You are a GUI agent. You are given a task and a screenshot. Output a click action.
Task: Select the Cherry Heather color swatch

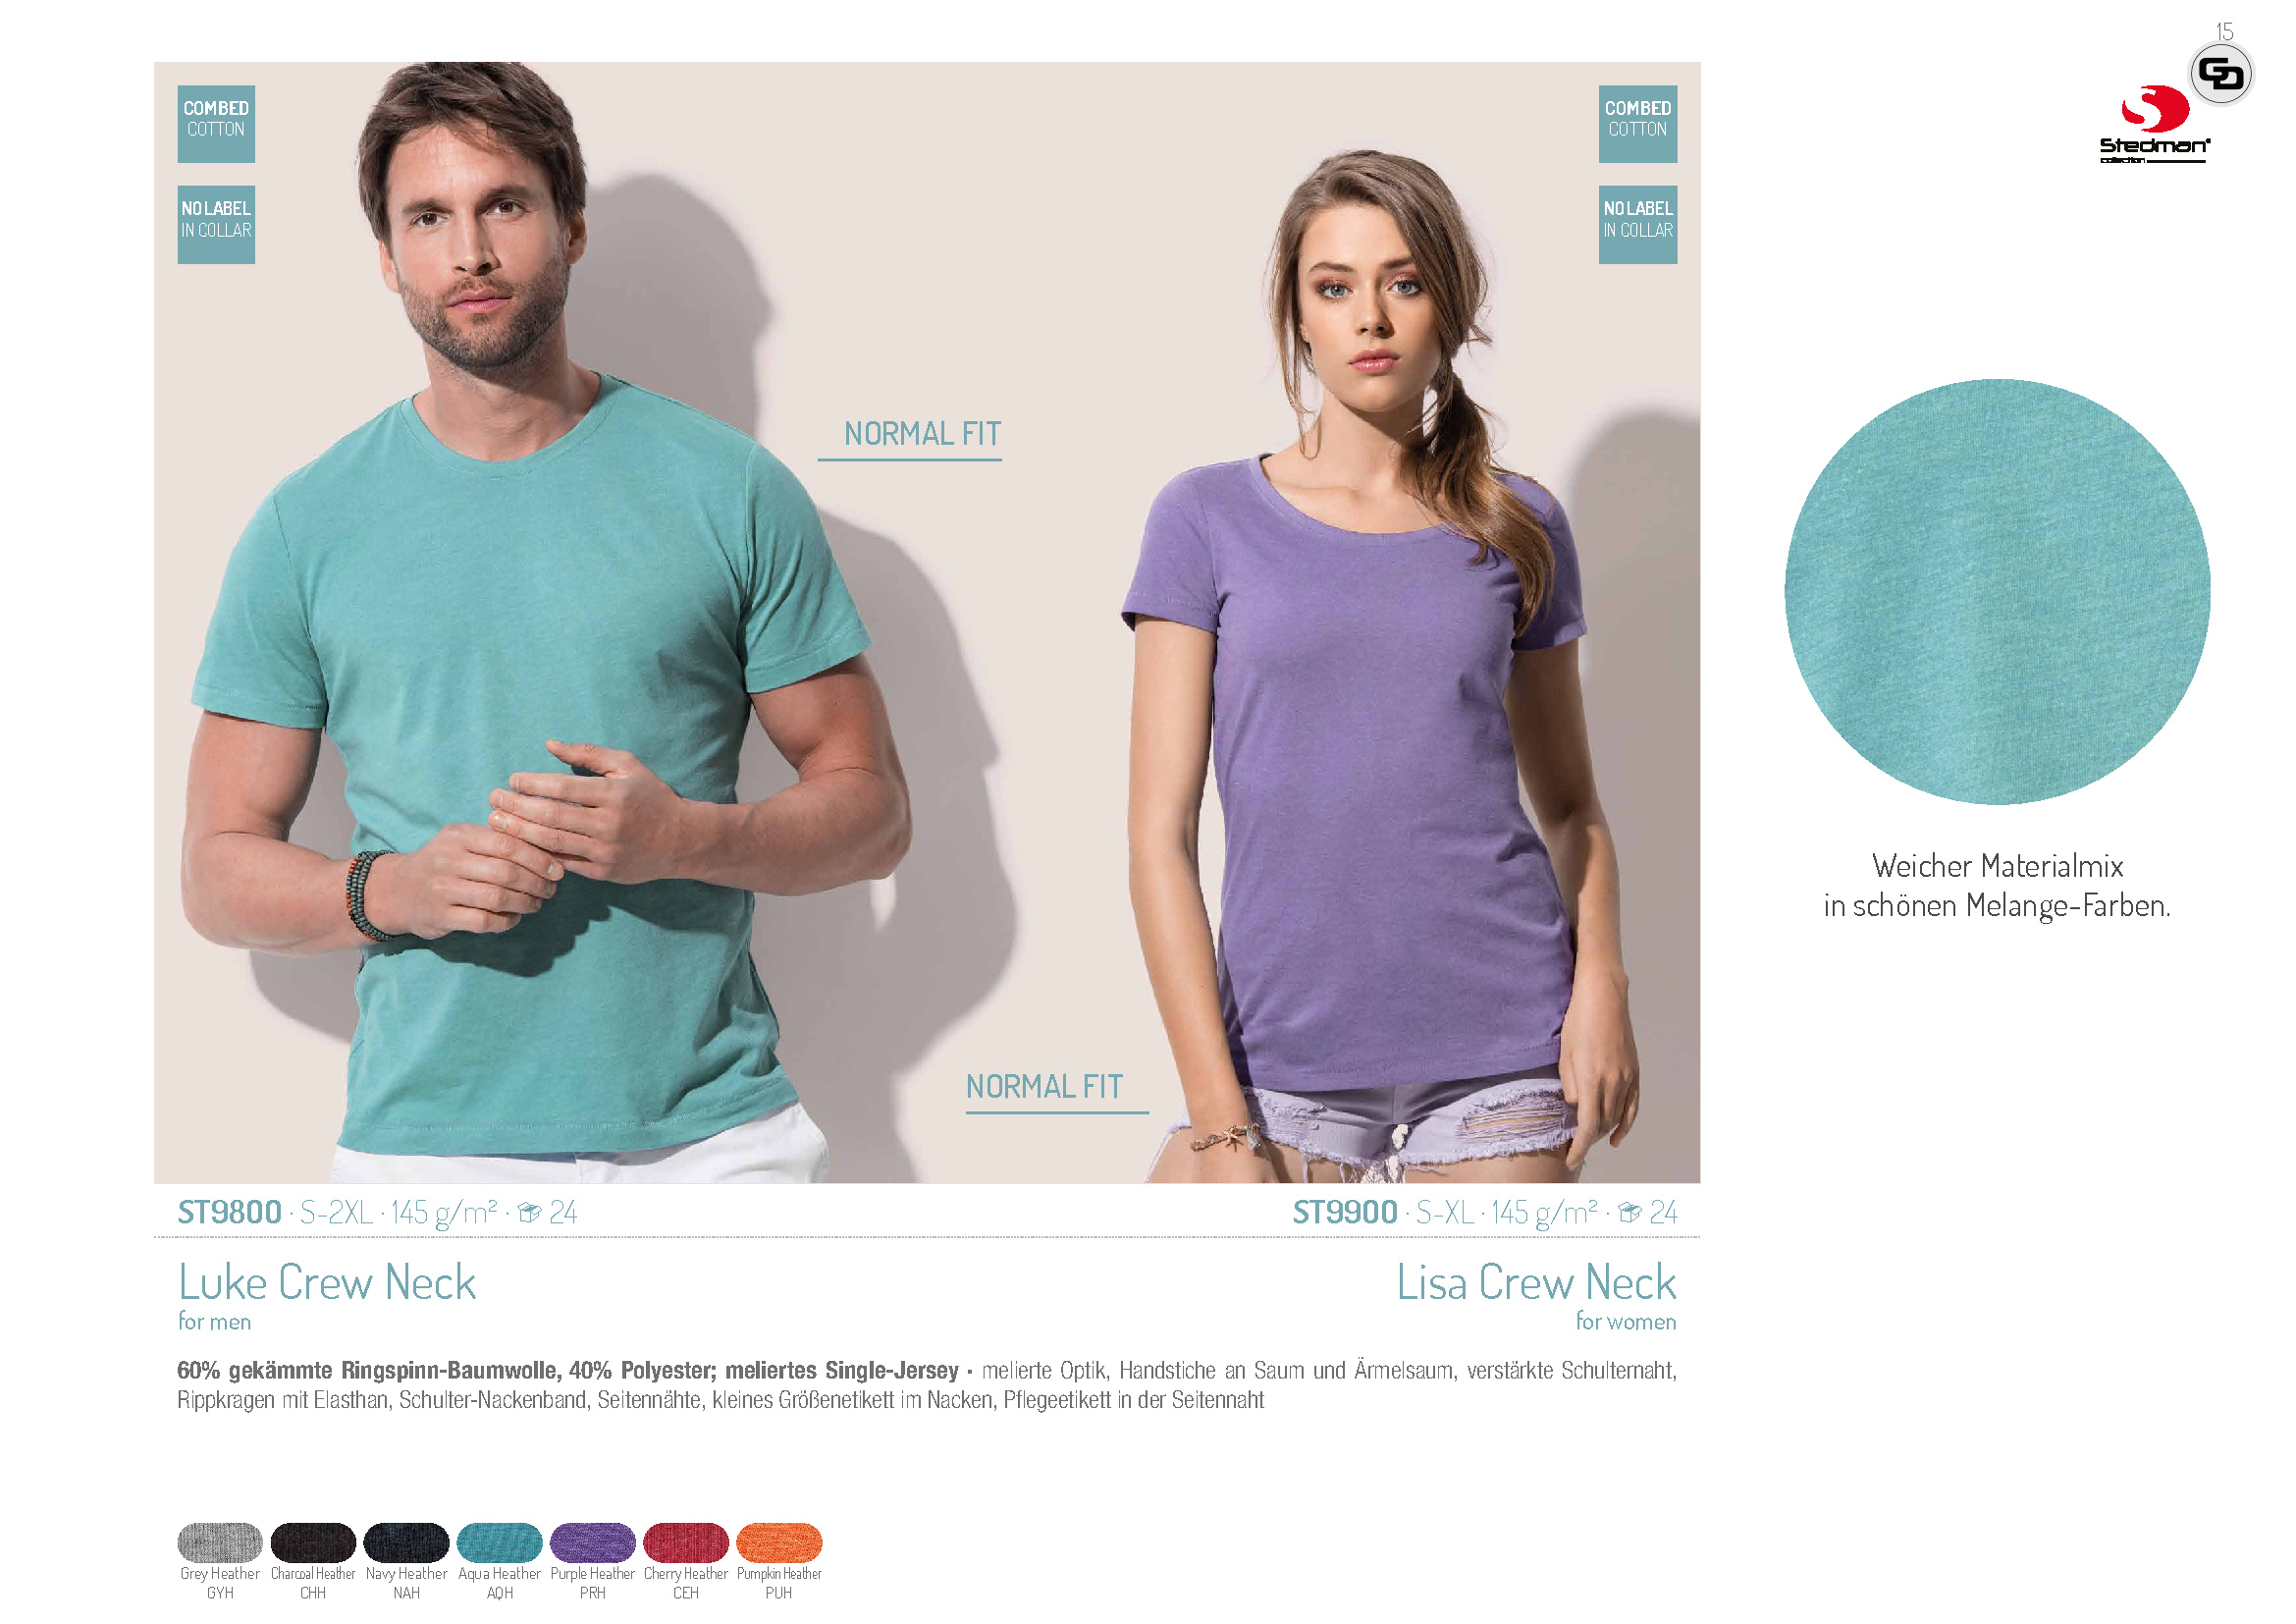(x=686, y=1542)
